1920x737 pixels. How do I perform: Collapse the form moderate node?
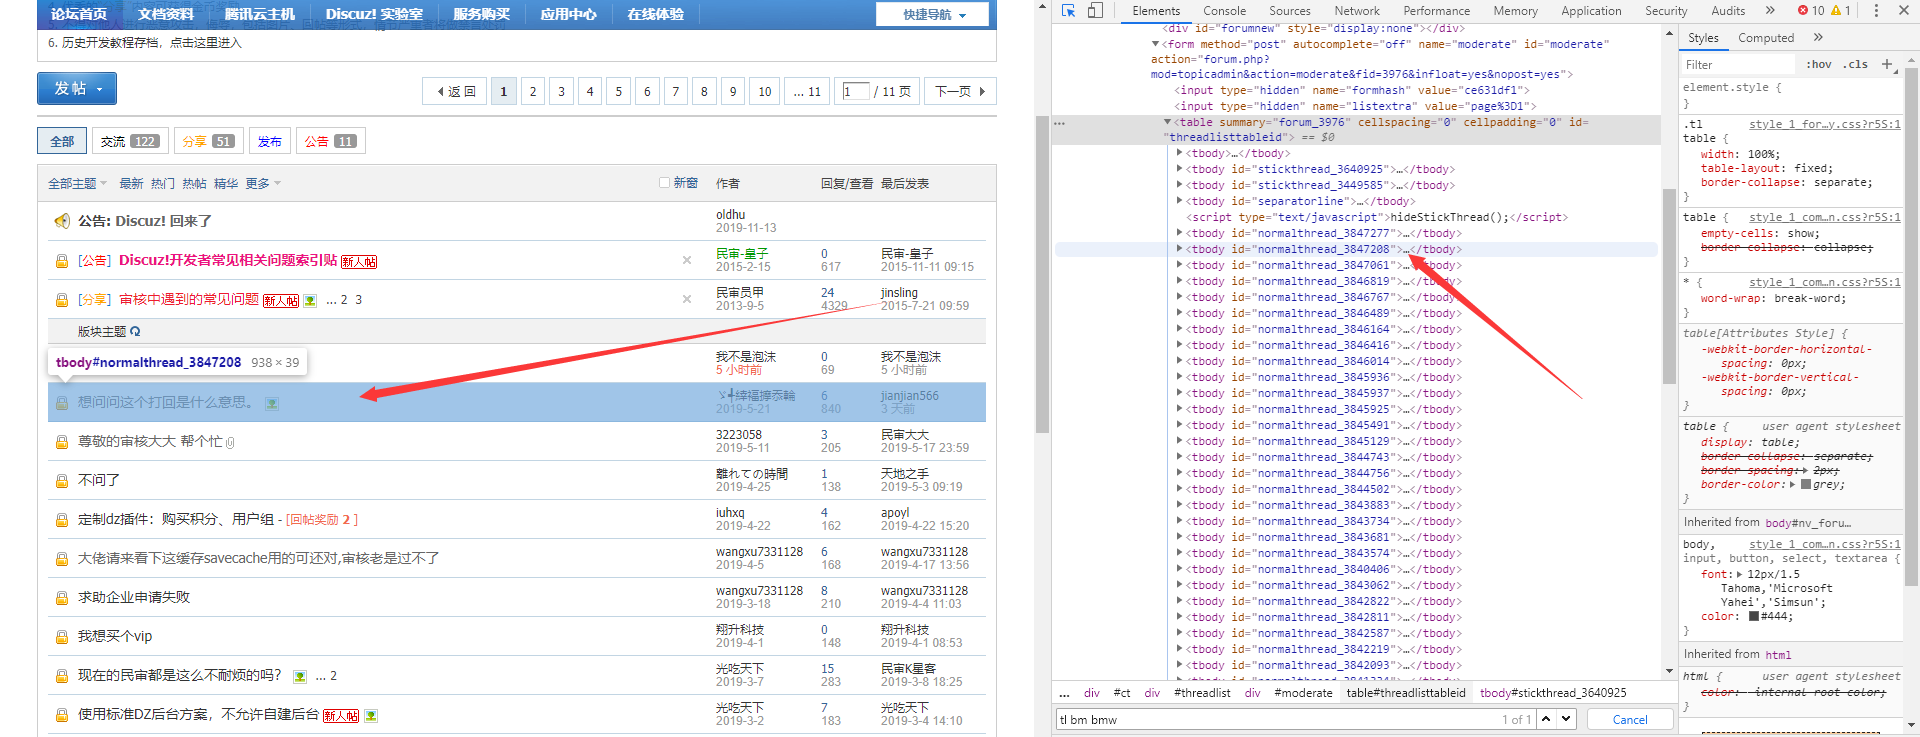pos(1155,44)
